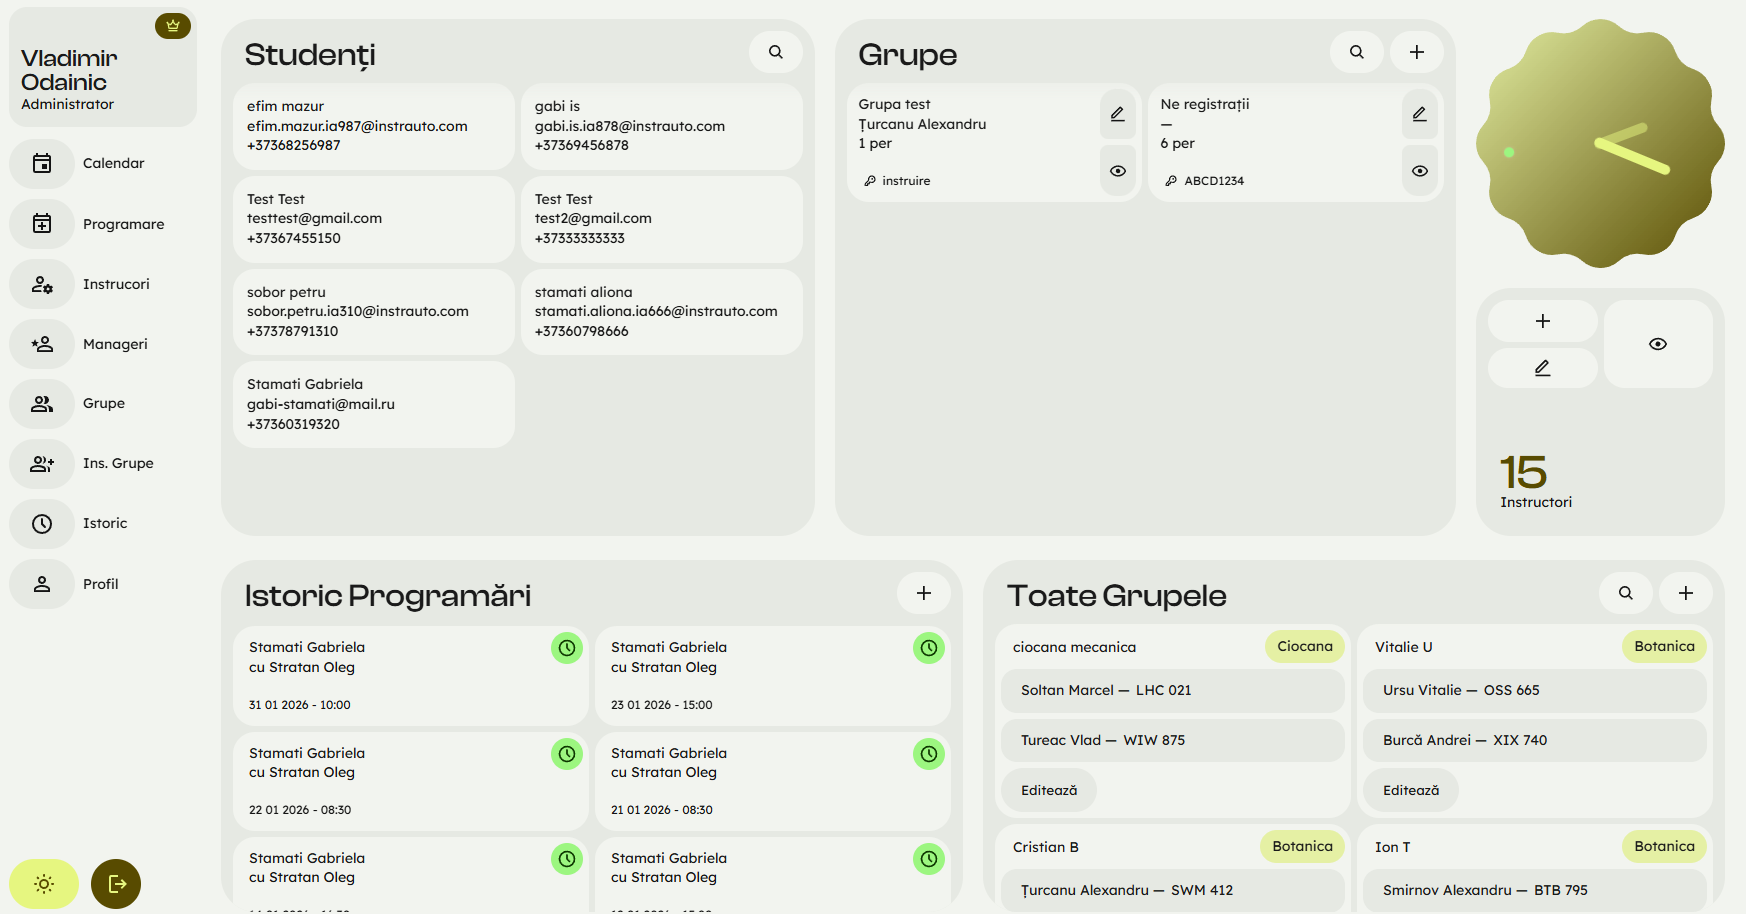
Task: Toggle the light theme sun button
Action: (44, 884)
